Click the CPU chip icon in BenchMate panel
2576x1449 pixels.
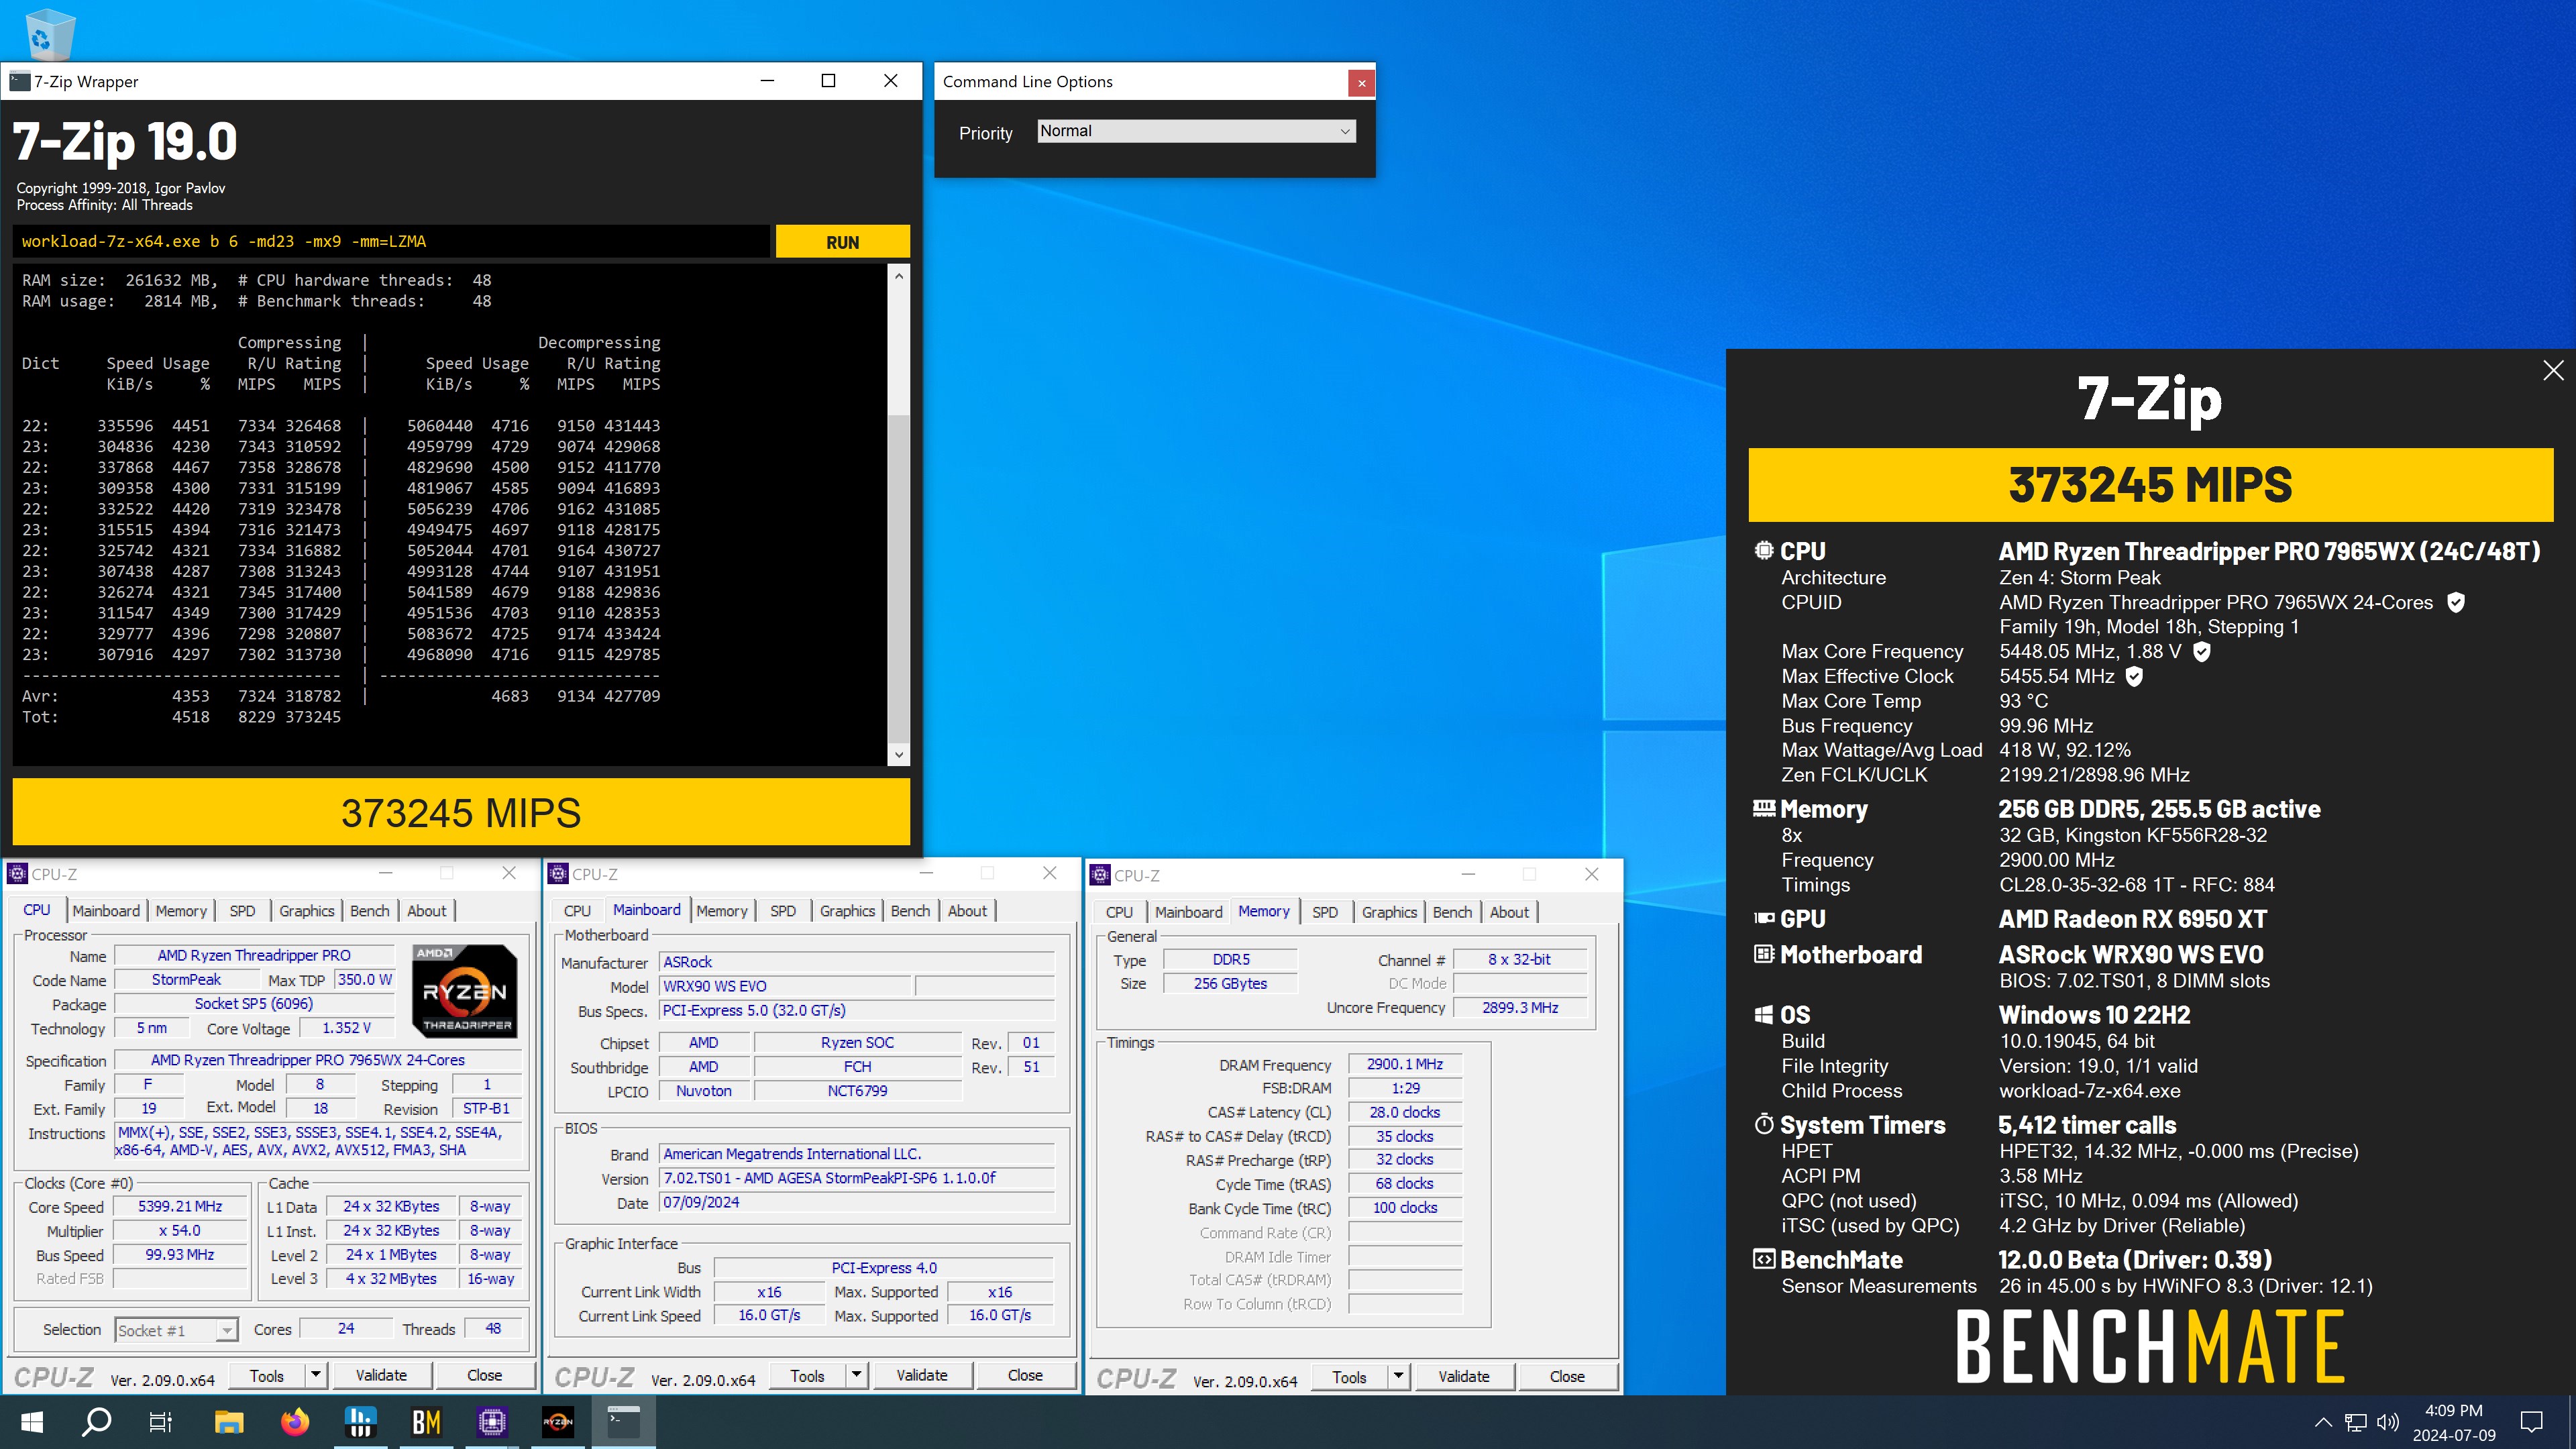coord(1764,550)
